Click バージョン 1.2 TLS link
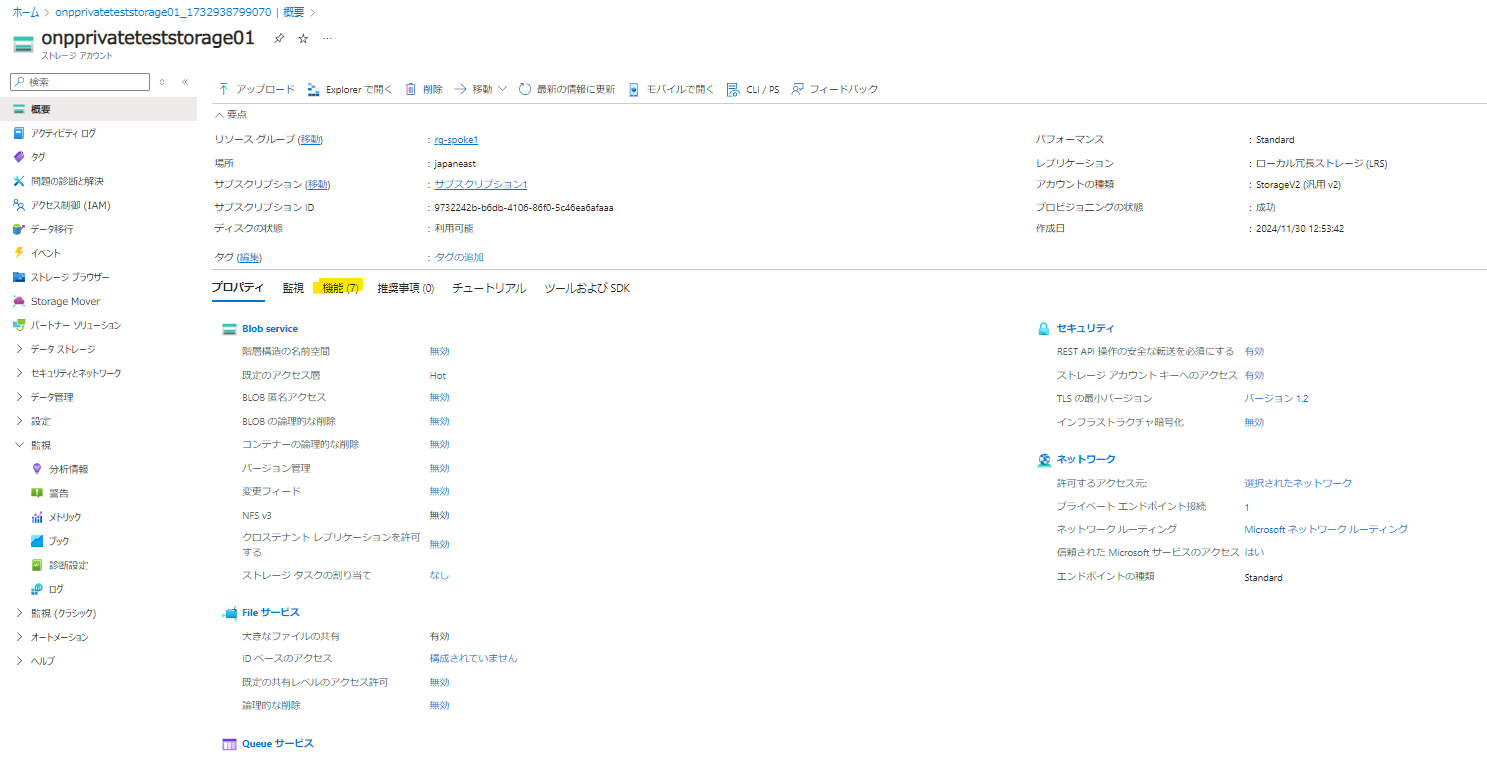 point(1276,398)
